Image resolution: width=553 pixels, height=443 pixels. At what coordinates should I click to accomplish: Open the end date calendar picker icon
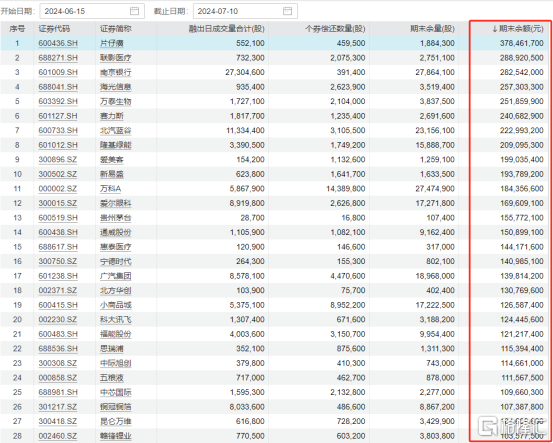coord(287,11)
